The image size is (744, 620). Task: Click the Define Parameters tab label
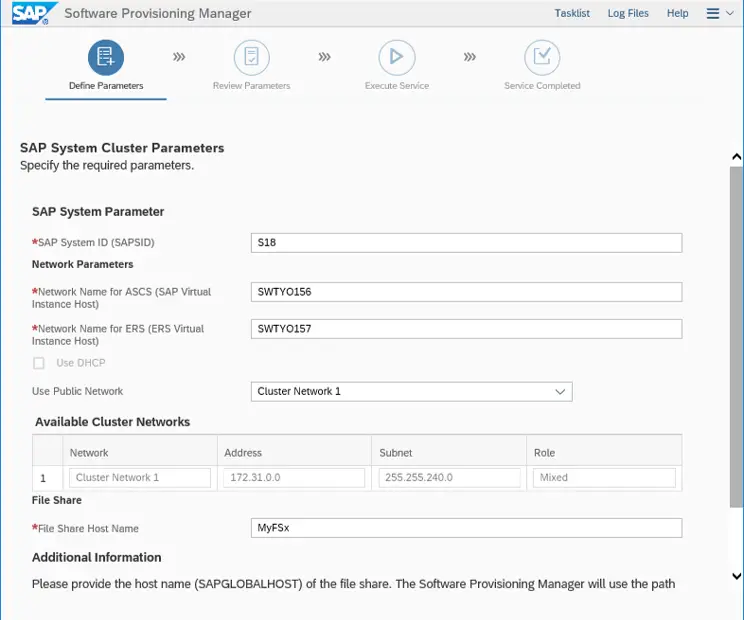coord(106,86)
